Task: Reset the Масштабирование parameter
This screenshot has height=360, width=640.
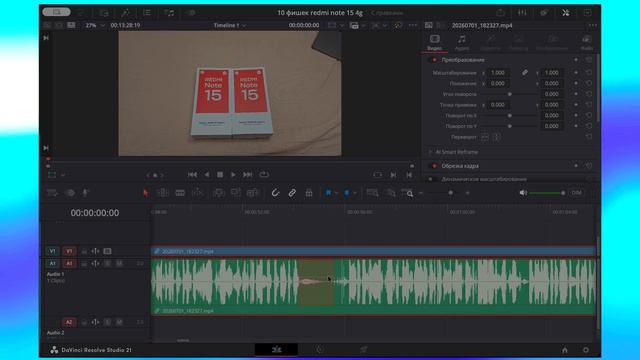Action: (589, 73)
